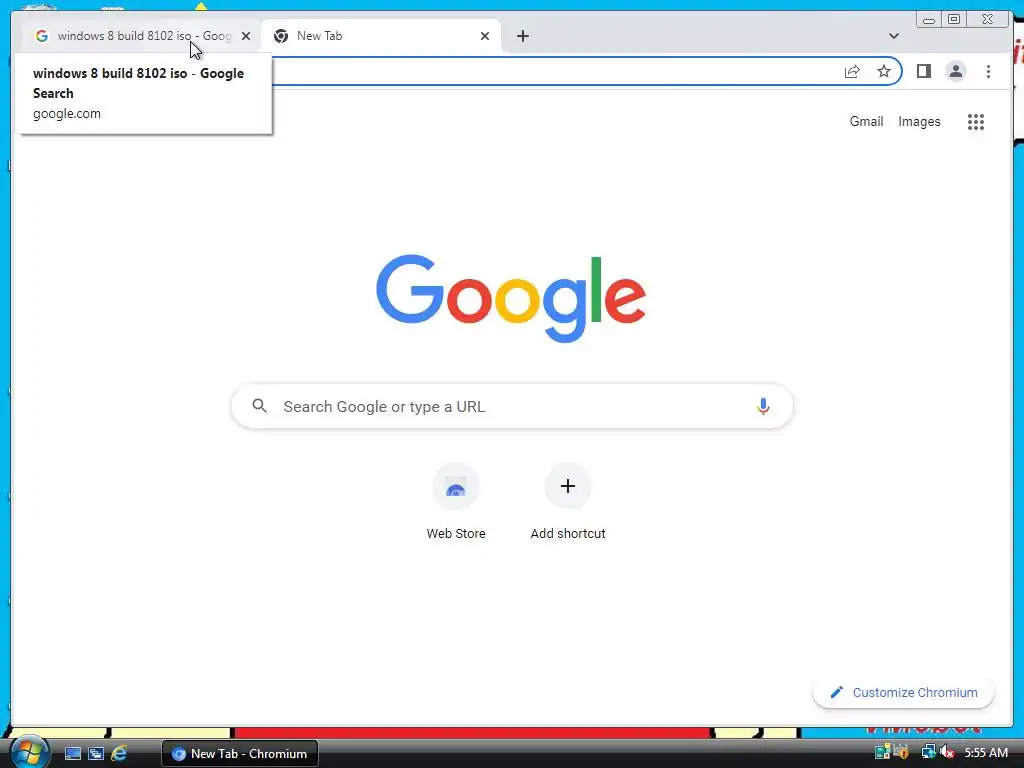
Task: Share this page using the share icon
Action: (852, 71)
